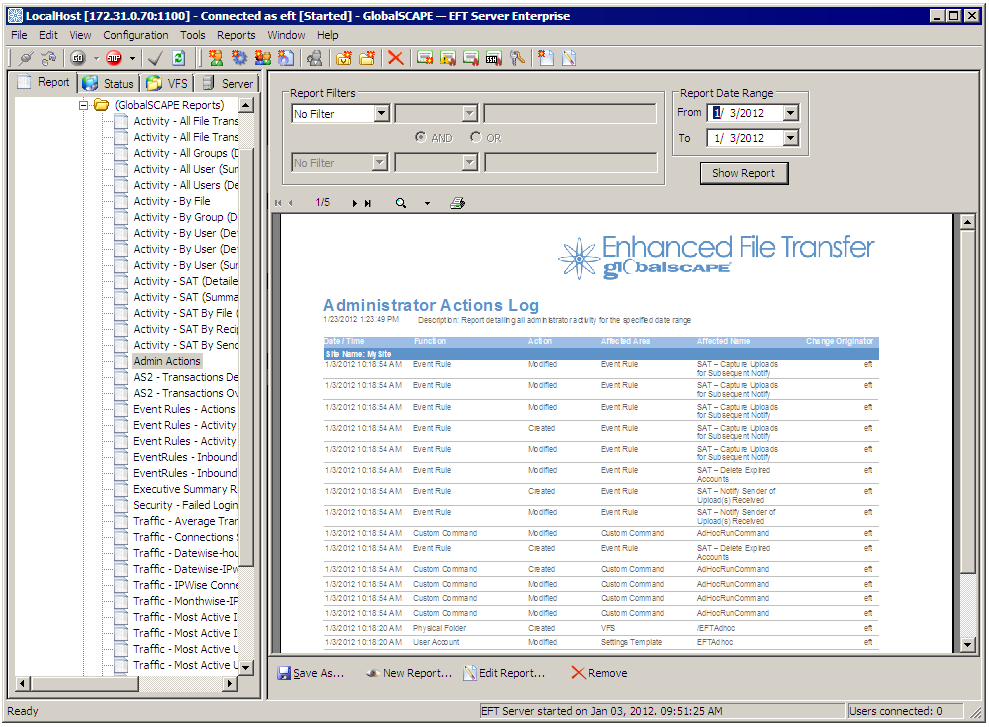Click the To date input field
989x727 pixels.
745,137
